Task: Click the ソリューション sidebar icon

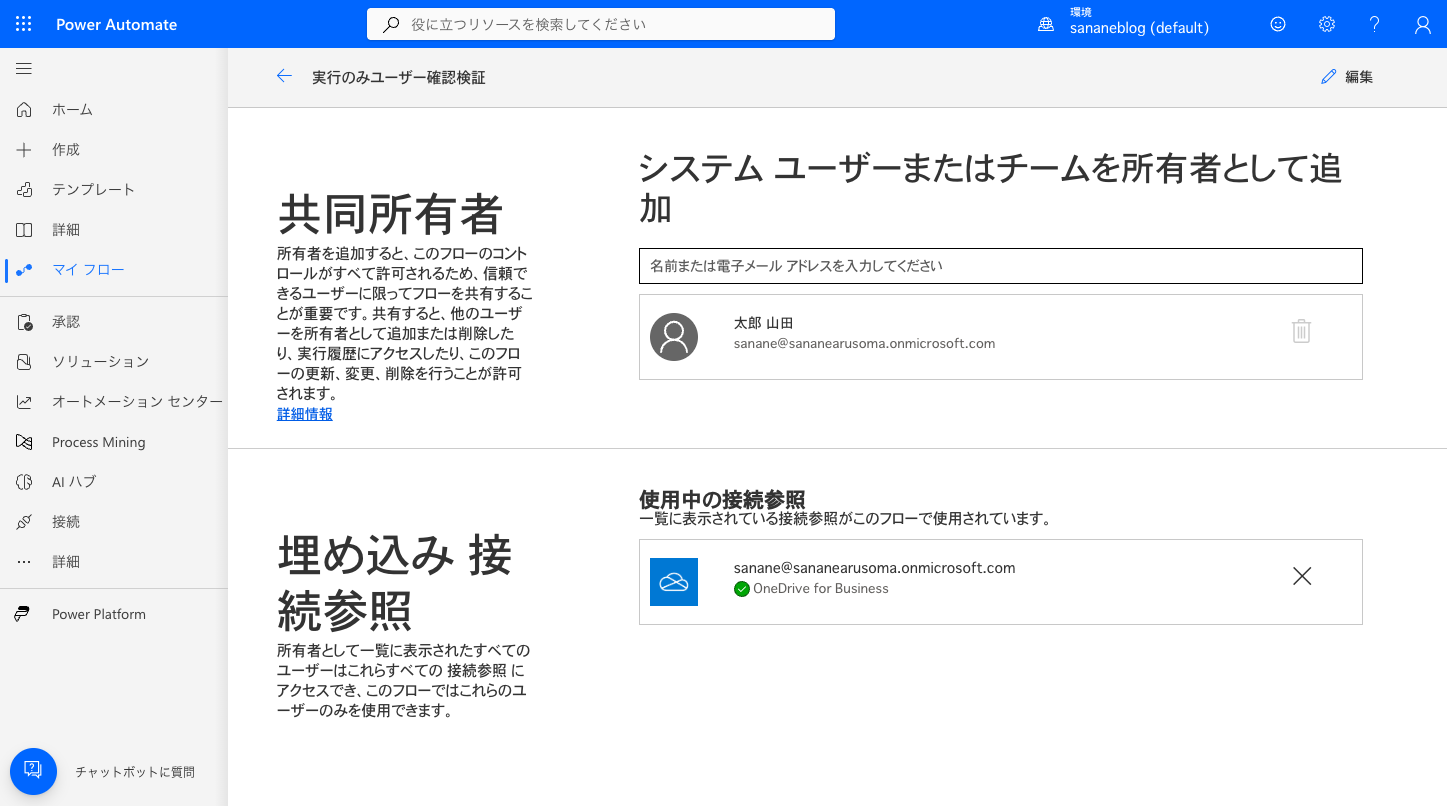Action: tap(24, 361)
